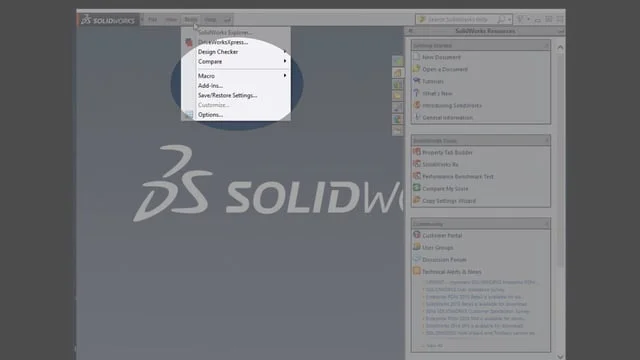Image resolution: width=640 pixels, height=360 pixels.
Task: Click the task pane scroll-down arrow
Action: pyautogui.click(x=560, y=356)
